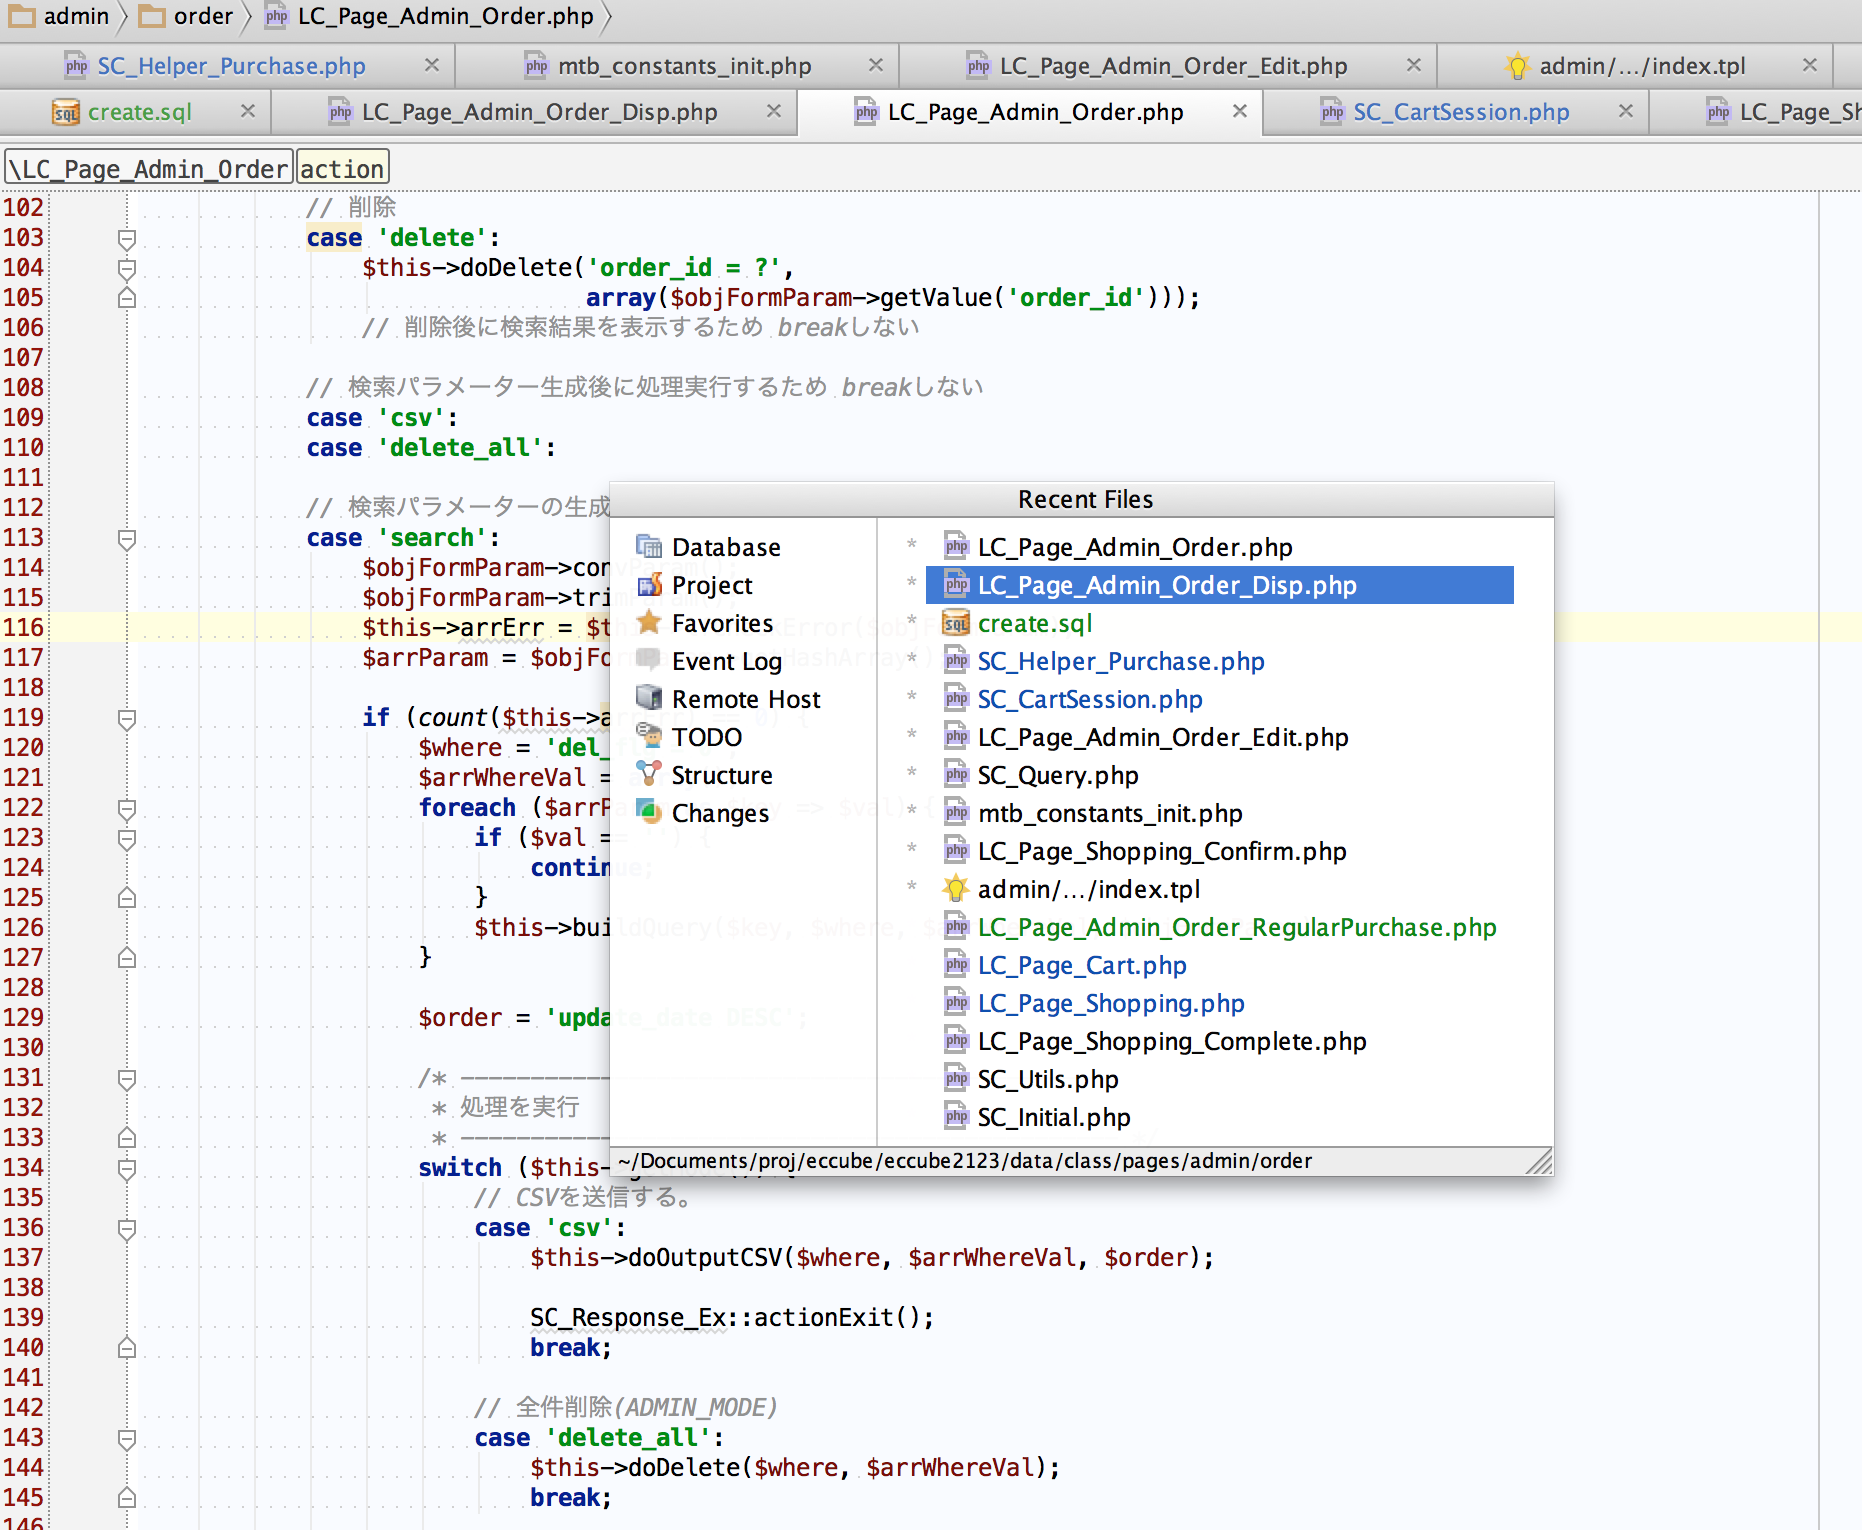Open the Structure tool icon
The image size is (1862, 1530).
[x=649, y=774]
